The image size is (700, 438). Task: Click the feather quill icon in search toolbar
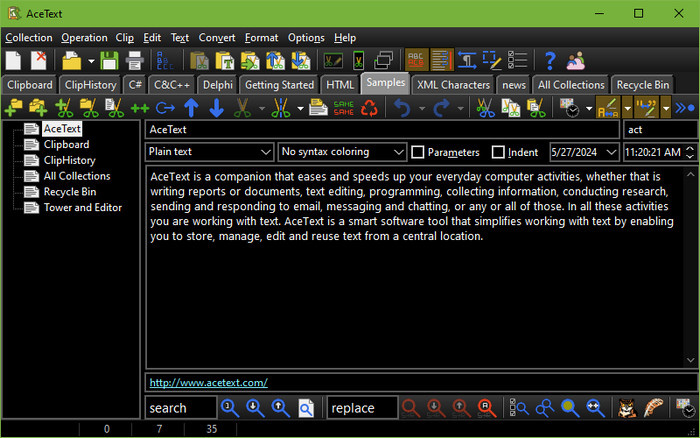point(653,408)
